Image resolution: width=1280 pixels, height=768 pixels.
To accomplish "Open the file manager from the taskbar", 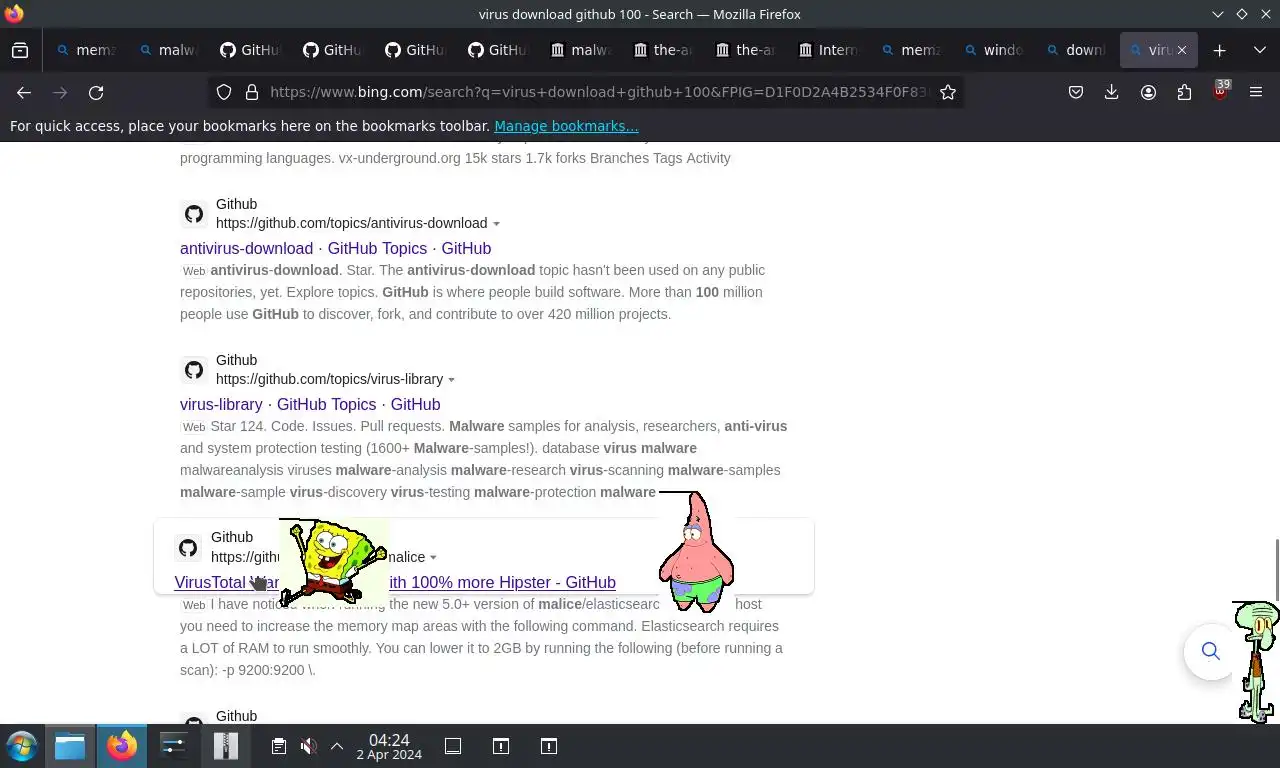I will point(70,746).
